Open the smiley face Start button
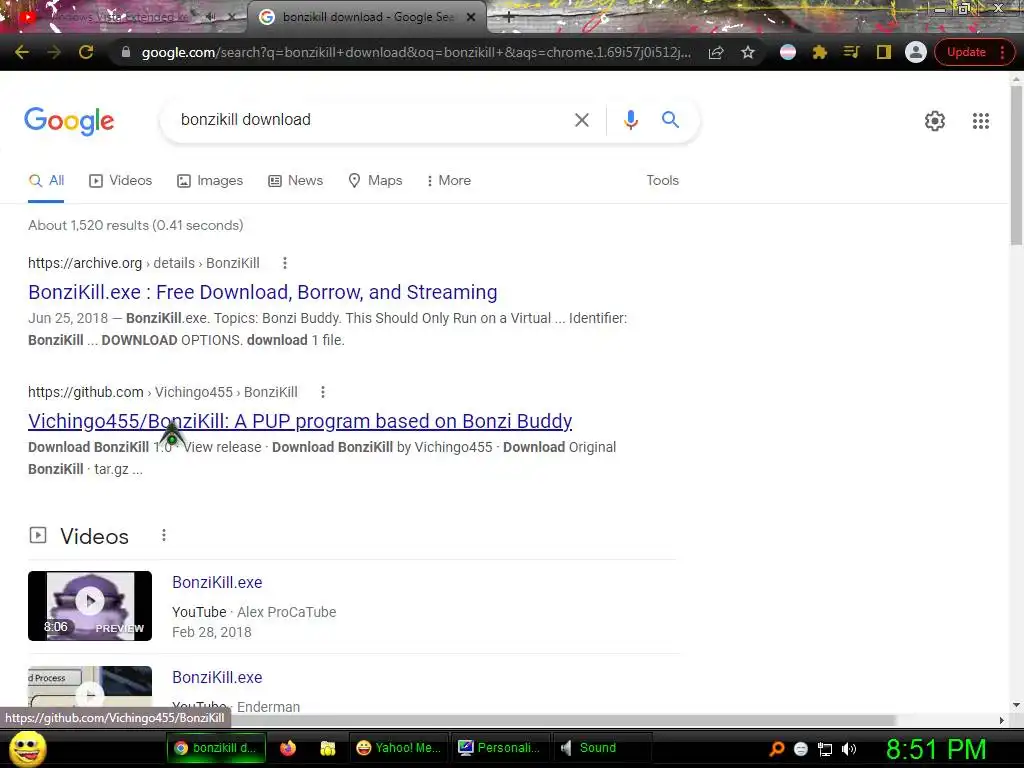 pos(27,748)
